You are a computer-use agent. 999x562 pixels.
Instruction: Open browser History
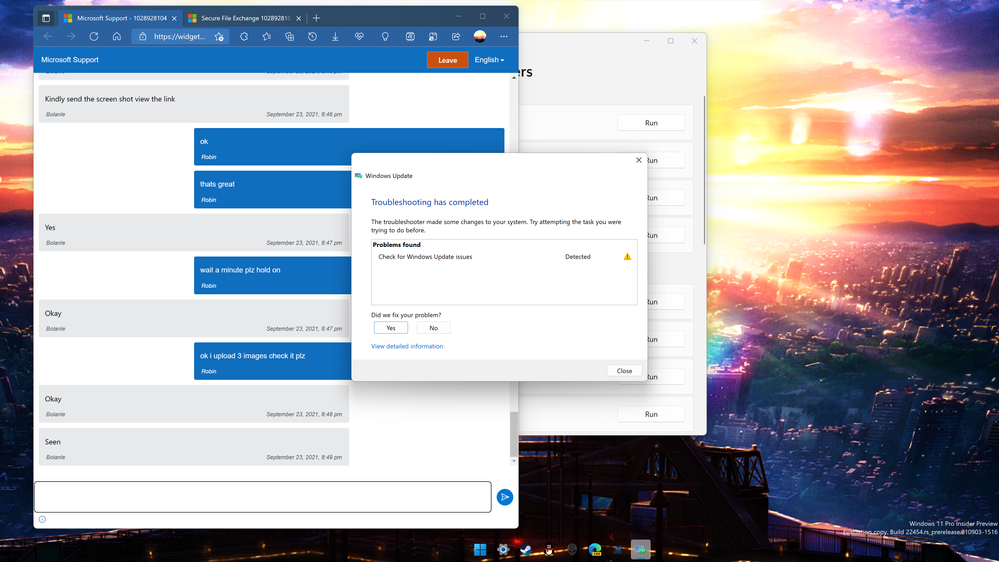point(312,36)
